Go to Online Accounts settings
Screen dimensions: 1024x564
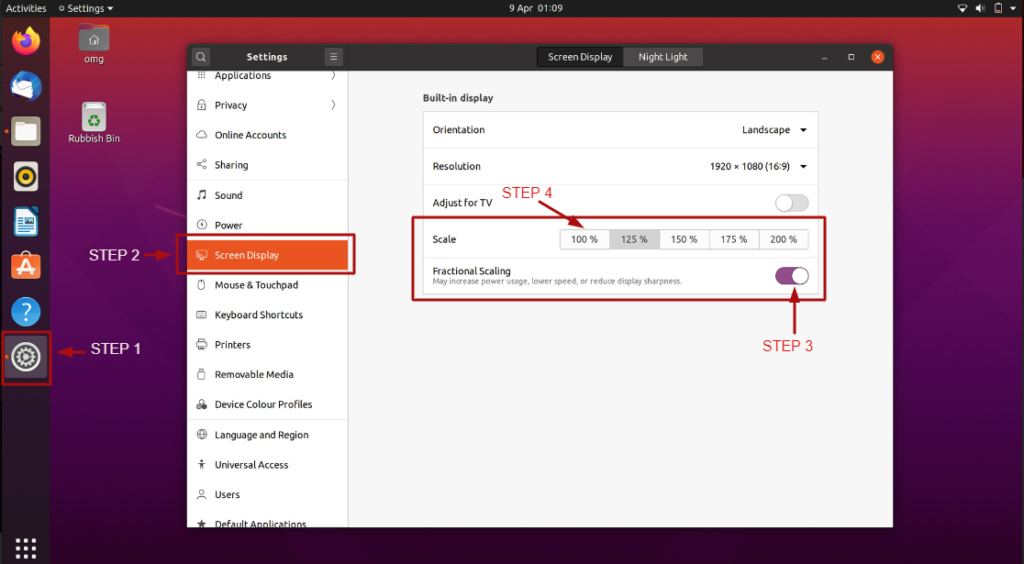click(267, 135)
